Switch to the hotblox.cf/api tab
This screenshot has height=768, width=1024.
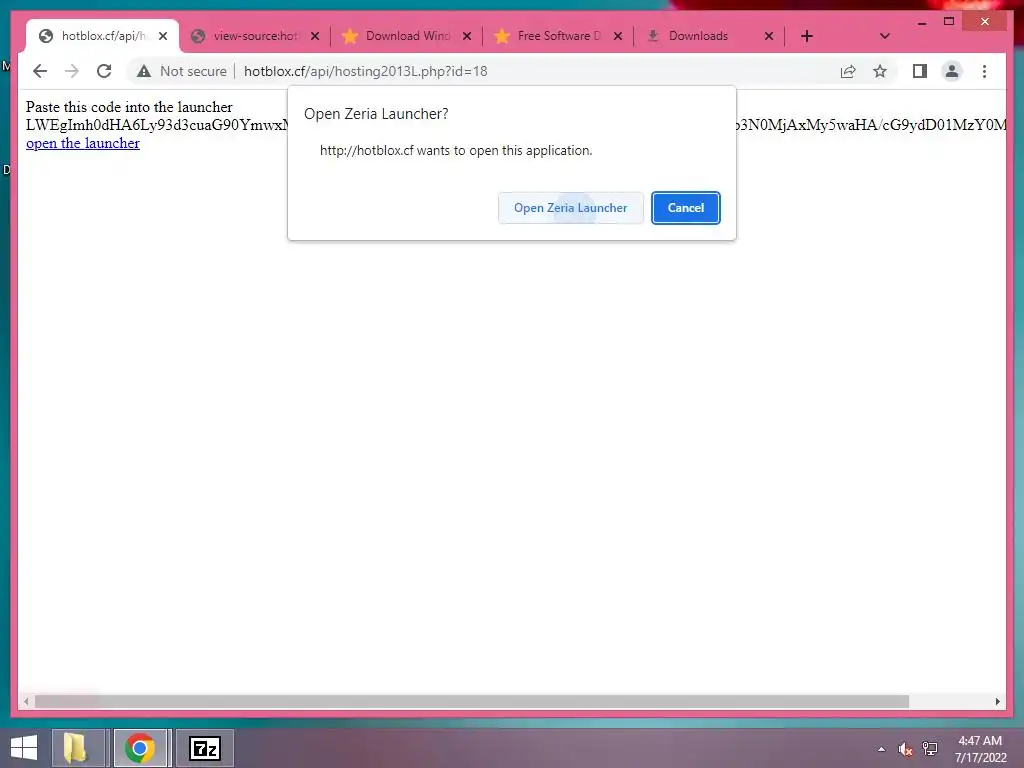(x=103, y=36)
